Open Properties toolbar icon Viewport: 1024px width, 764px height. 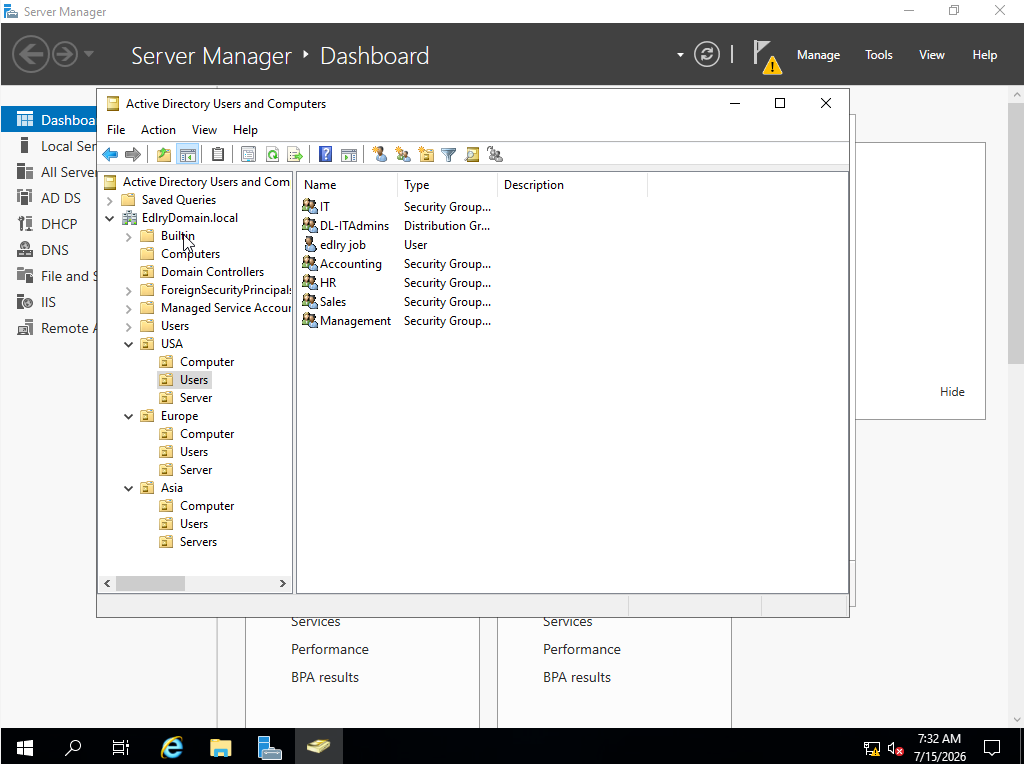(x=248, y=155)
